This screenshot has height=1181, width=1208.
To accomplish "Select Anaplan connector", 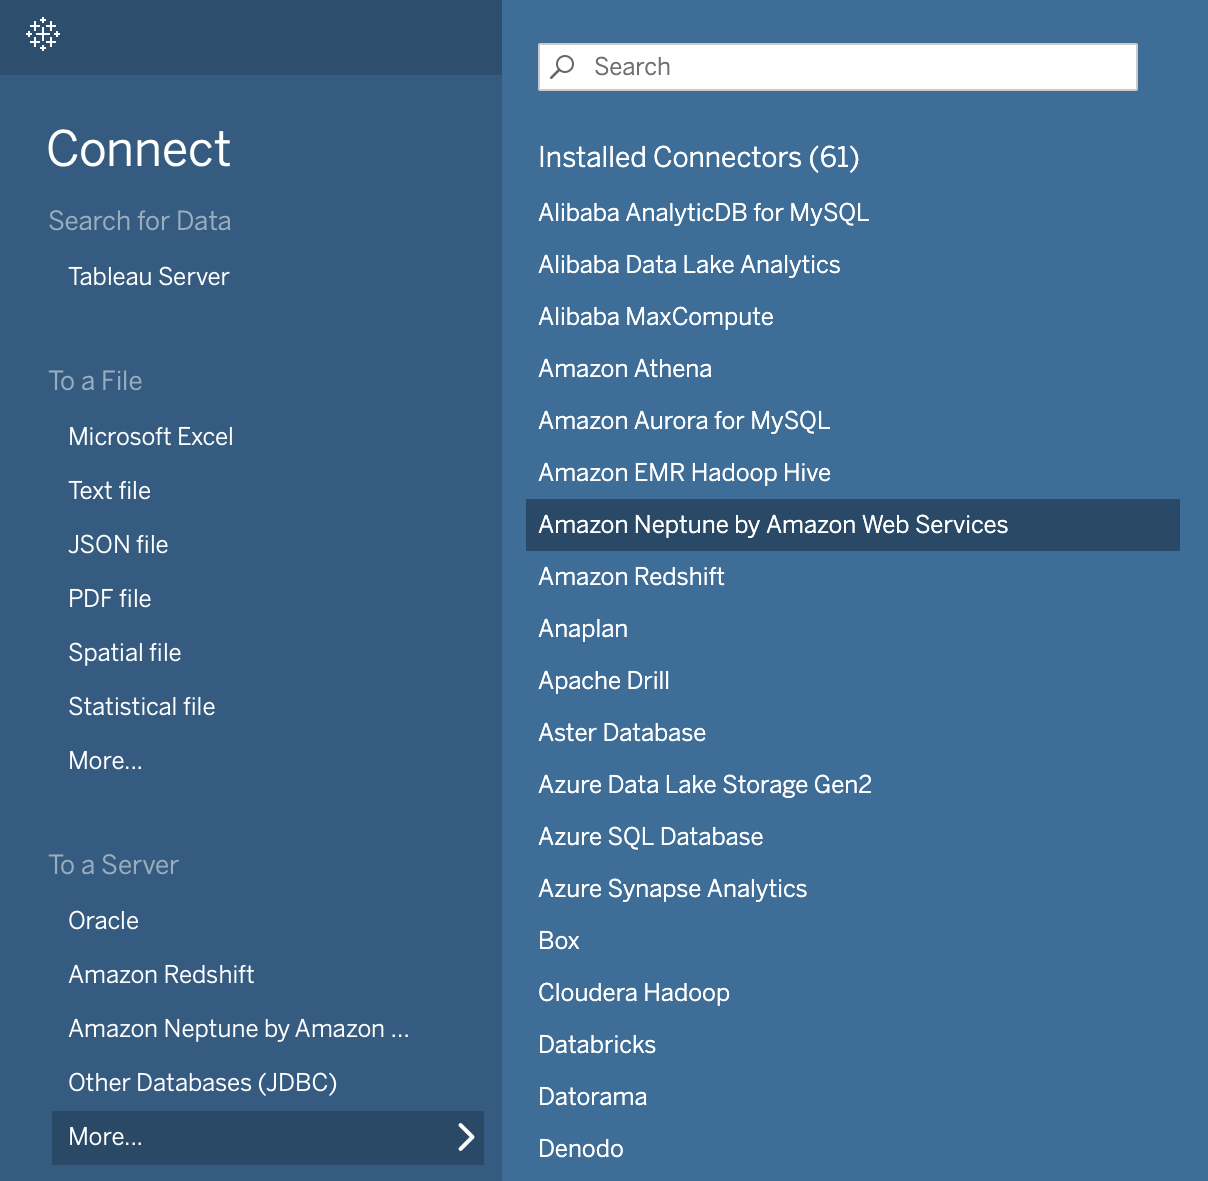I will (583, 629).
